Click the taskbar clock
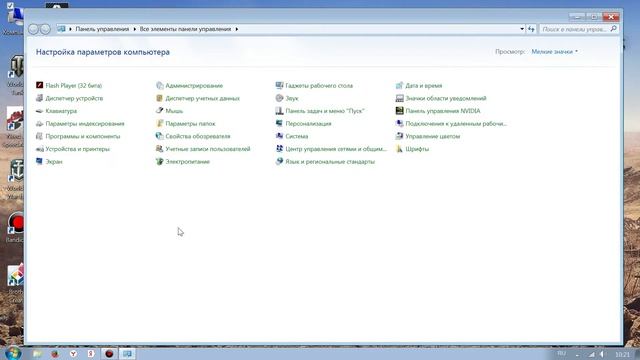The image size is (640, 360). (622, 354)
